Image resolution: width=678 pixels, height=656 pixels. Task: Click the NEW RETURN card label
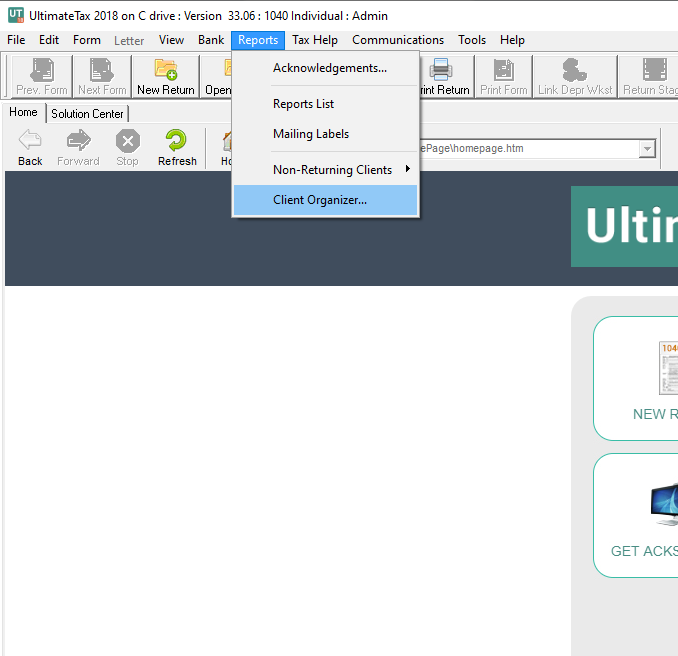coord(655,414)
